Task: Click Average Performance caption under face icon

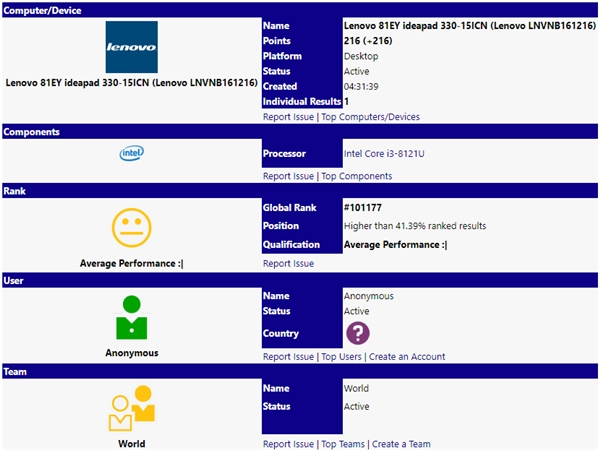Action: point(132,263)
